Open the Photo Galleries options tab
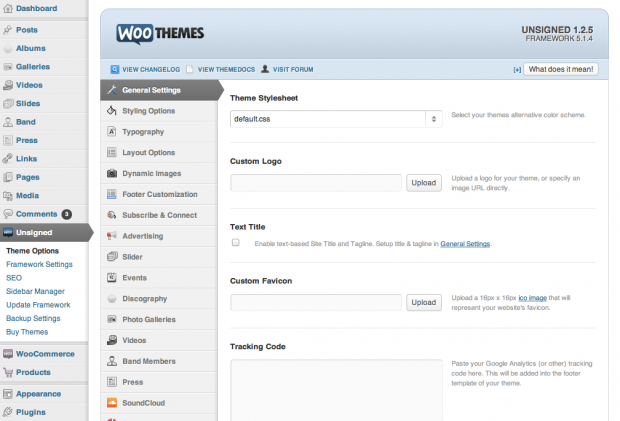Screen dimensions: 620x421 pos(159,319)
